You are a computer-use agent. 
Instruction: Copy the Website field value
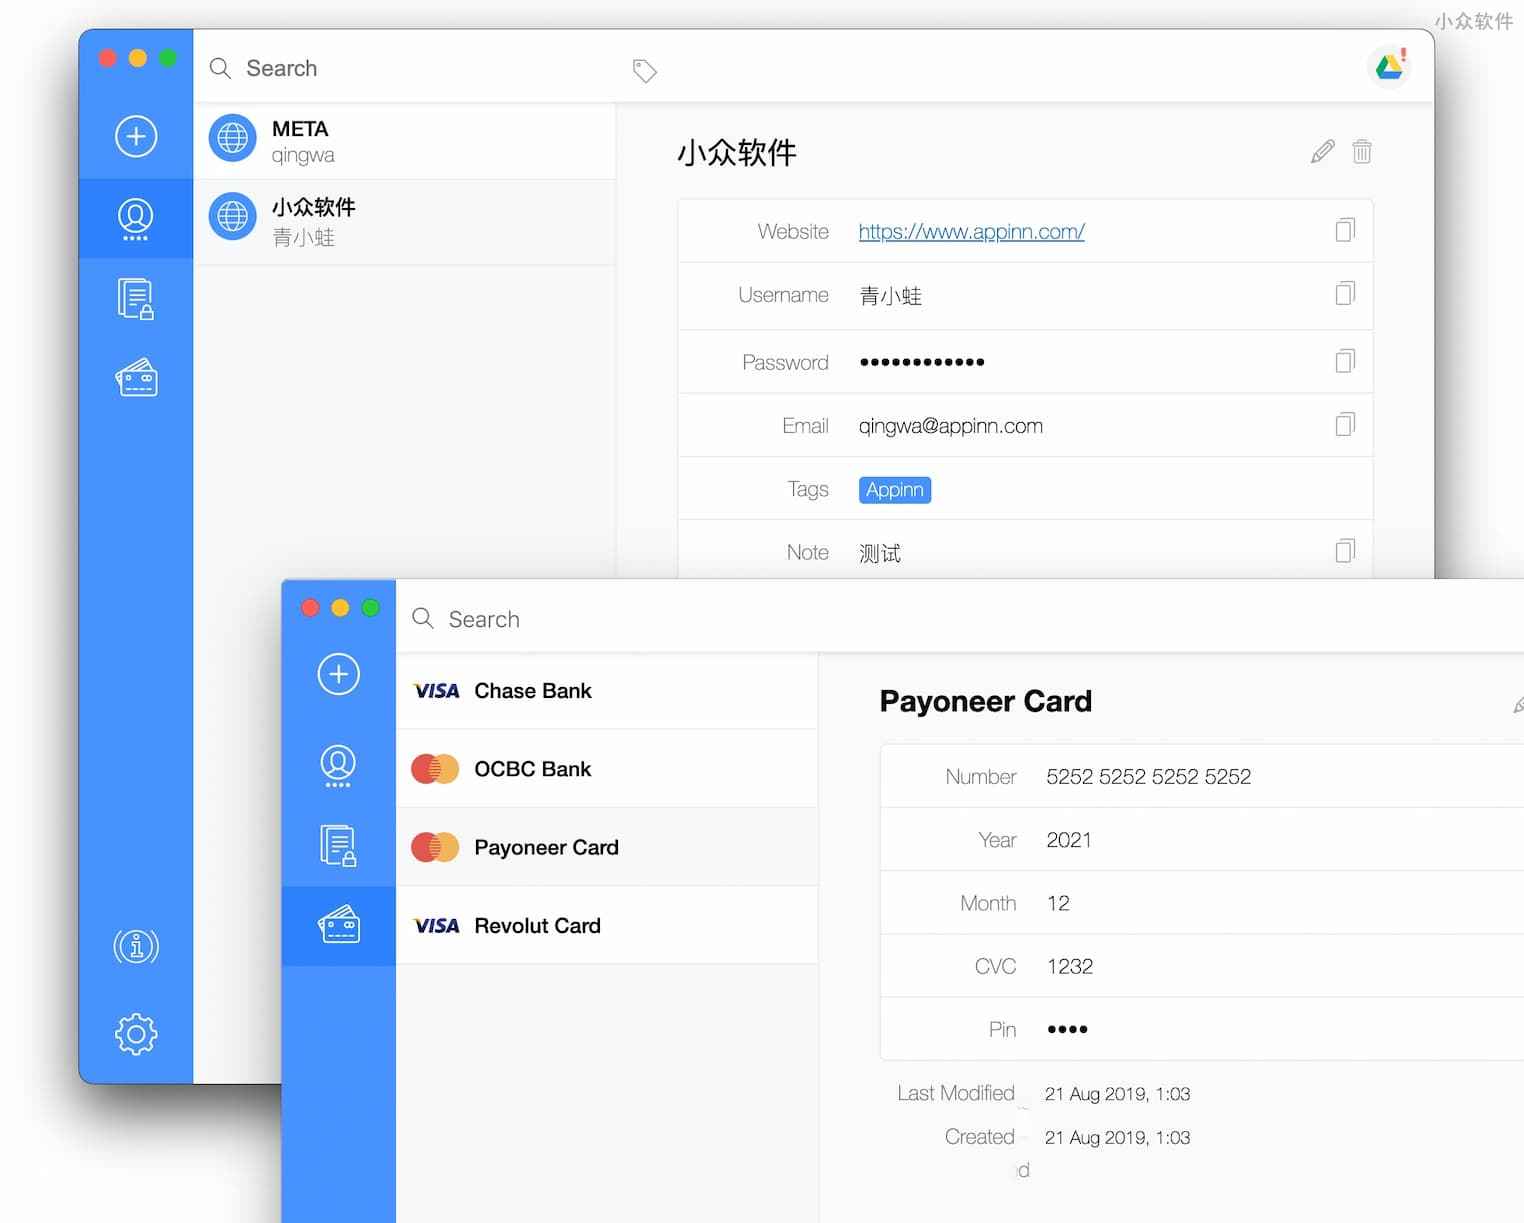pos(1345,230)
